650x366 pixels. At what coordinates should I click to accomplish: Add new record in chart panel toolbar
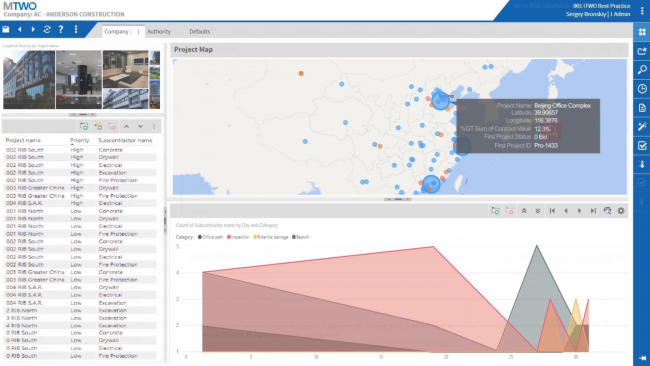coord(495,211)
